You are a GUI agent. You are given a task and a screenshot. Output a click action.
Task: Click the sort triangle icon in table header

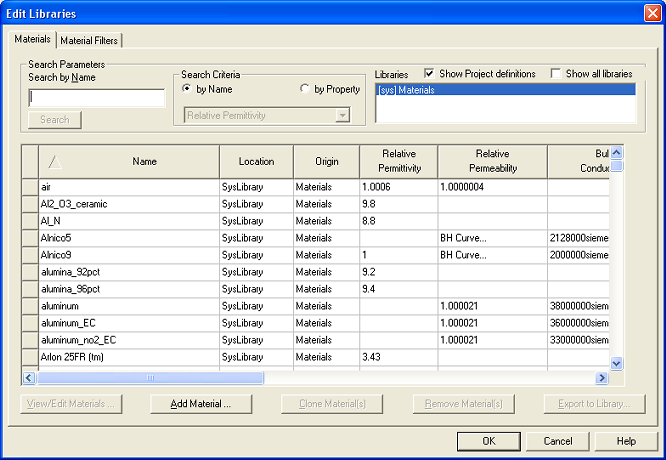pos(55,161)
